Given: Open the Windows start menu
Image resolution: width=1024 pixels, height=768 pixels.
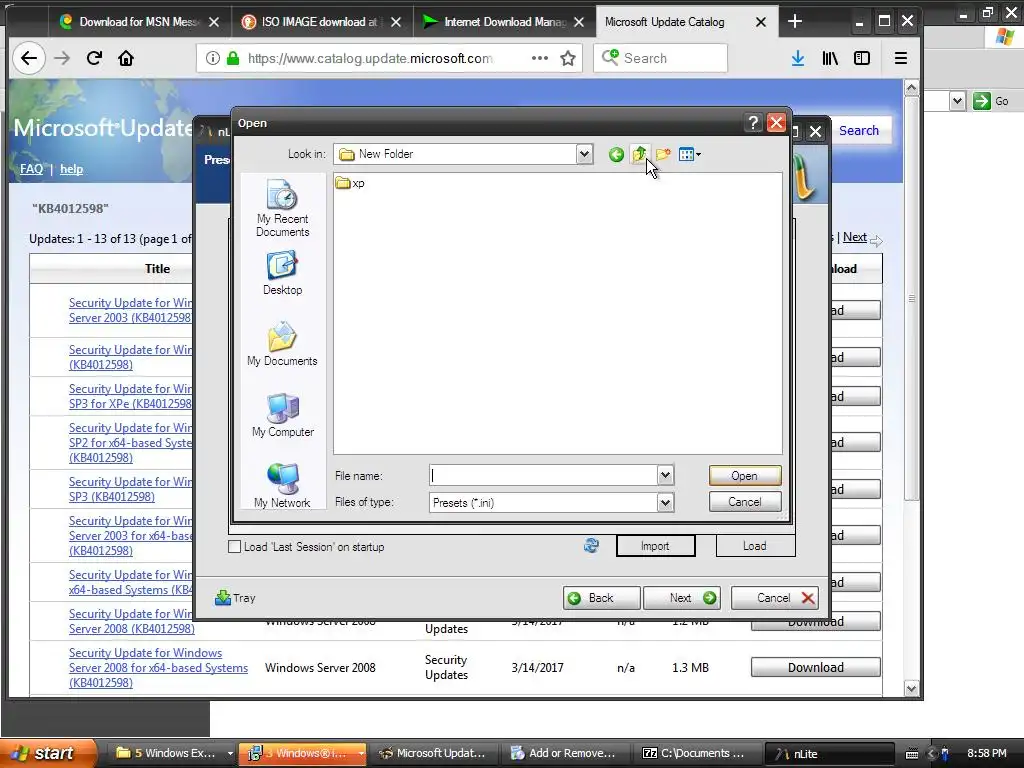Looking at the screenshot, I should point(47,753).
